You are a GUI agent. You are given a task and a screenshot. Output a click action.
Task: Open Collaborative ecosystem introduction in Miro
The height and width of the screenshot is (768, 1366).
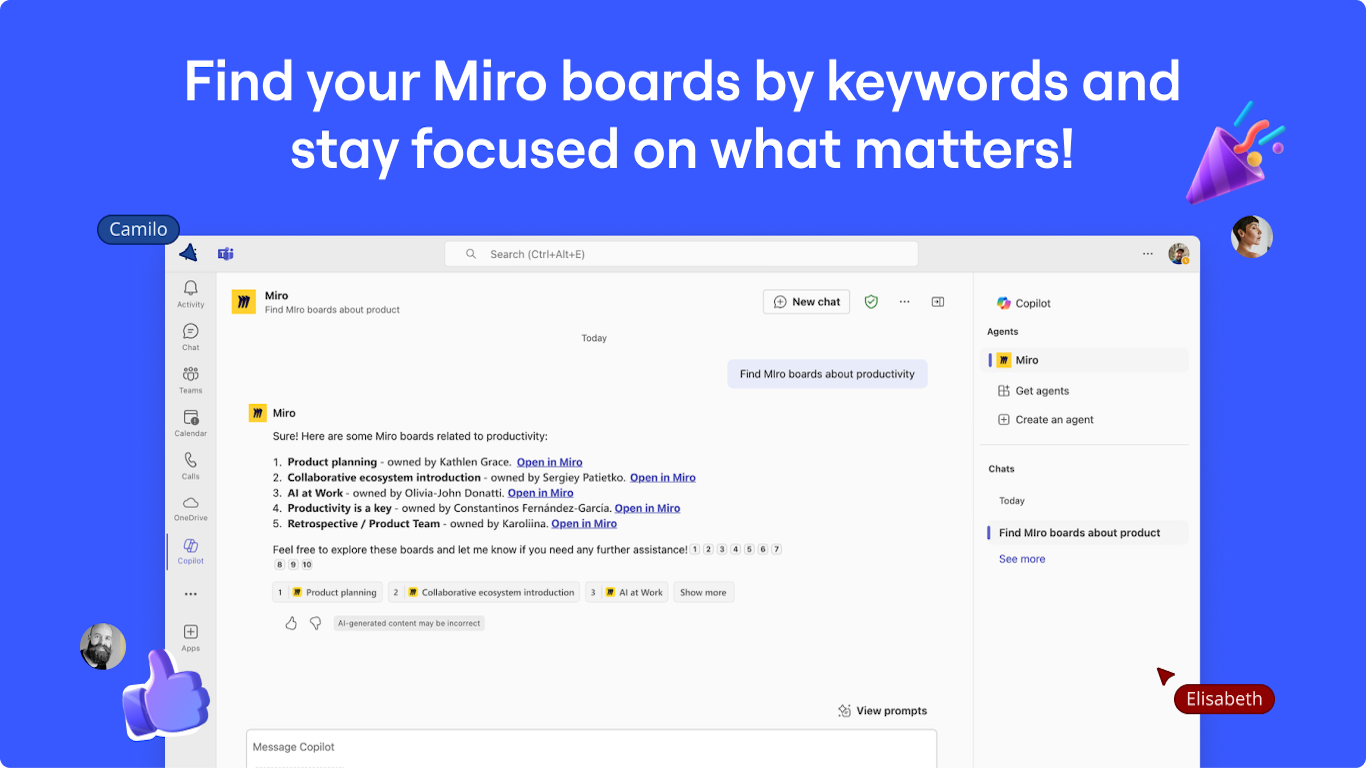pyautogui.click(x=662, y=477)
